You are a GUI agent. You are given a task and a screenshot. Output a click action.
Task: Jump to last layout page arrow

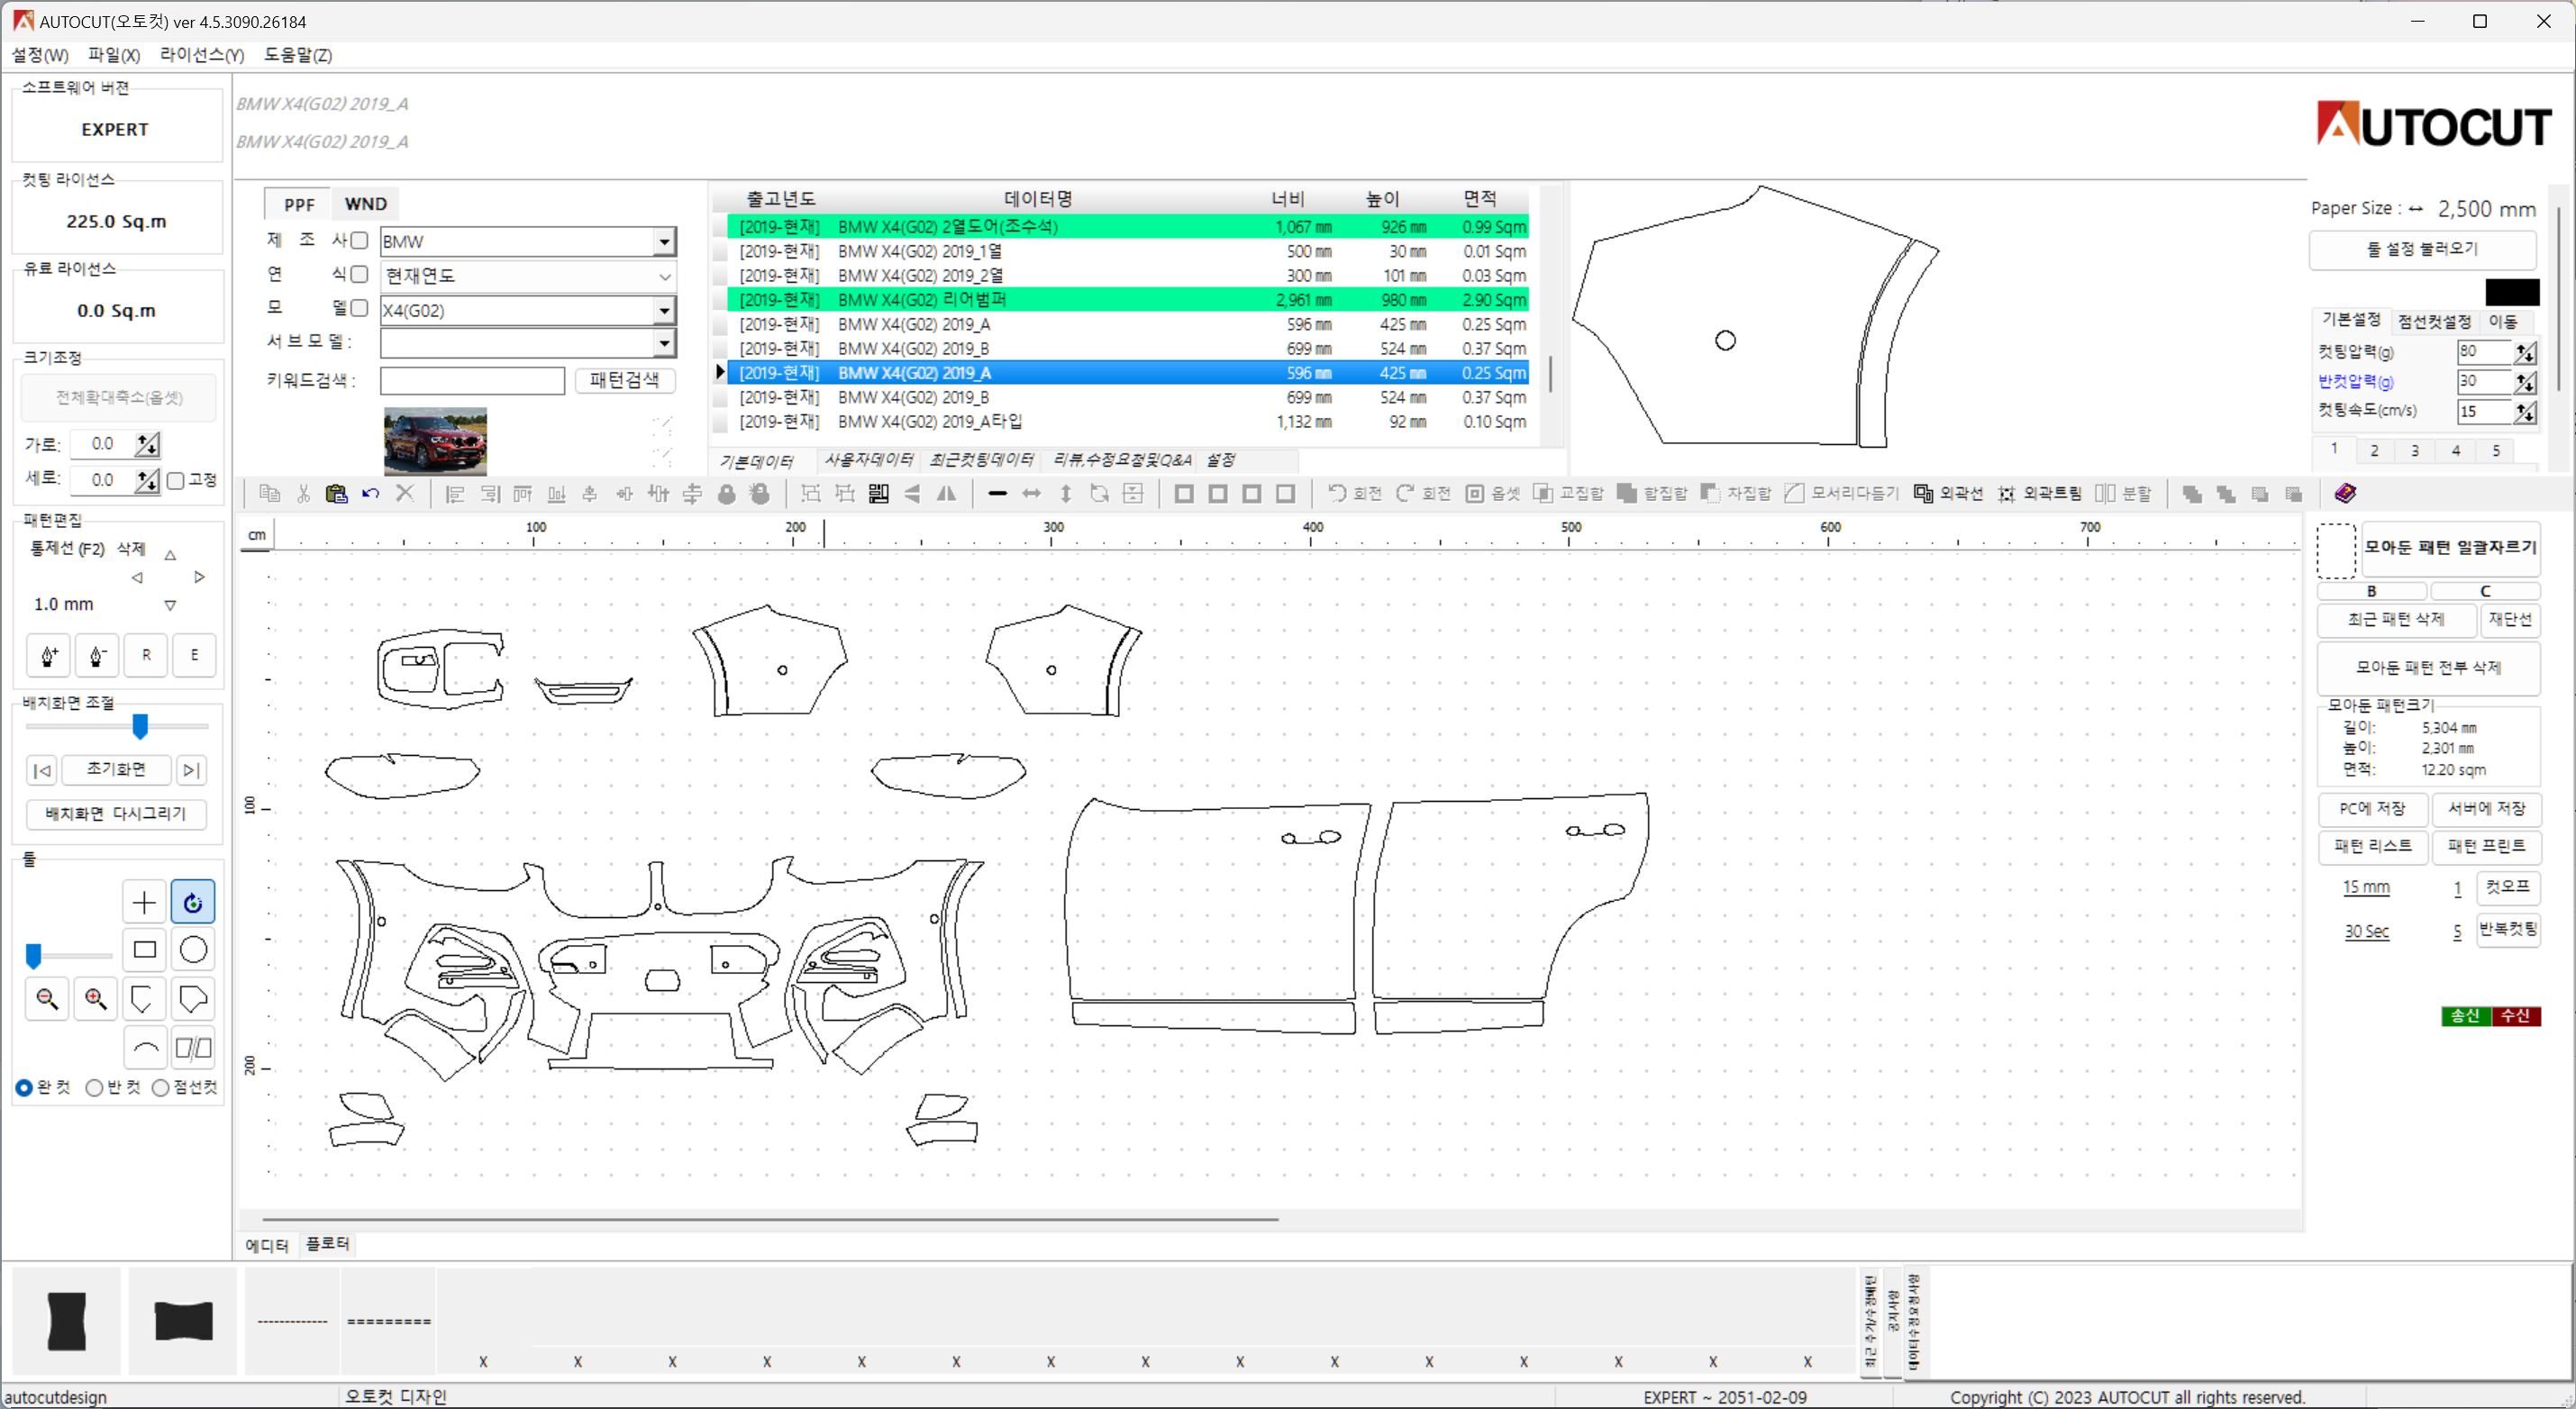(192, 770)
